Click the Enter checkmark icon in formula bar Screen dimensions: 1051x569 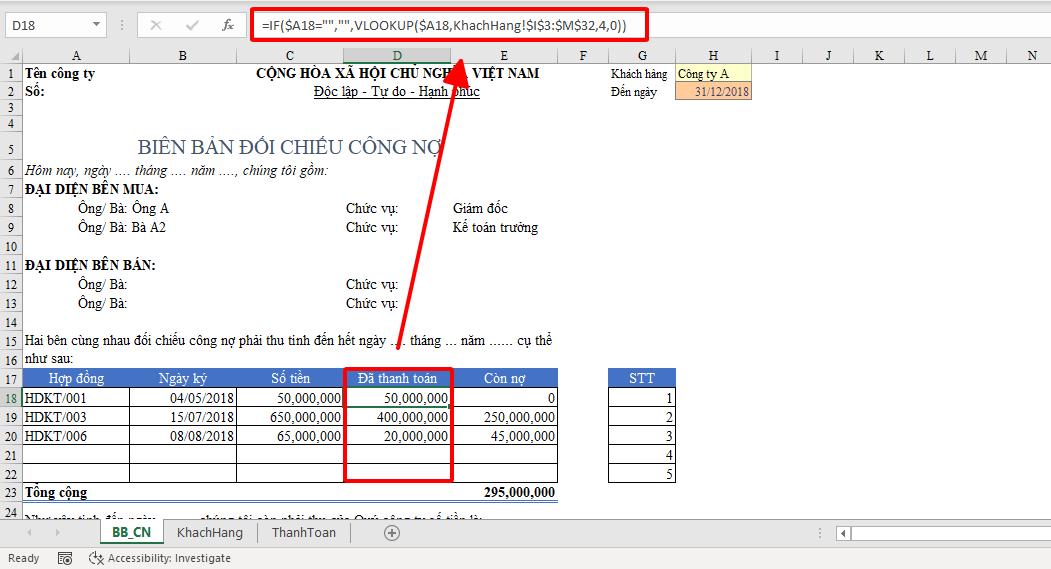pos(192,25)
